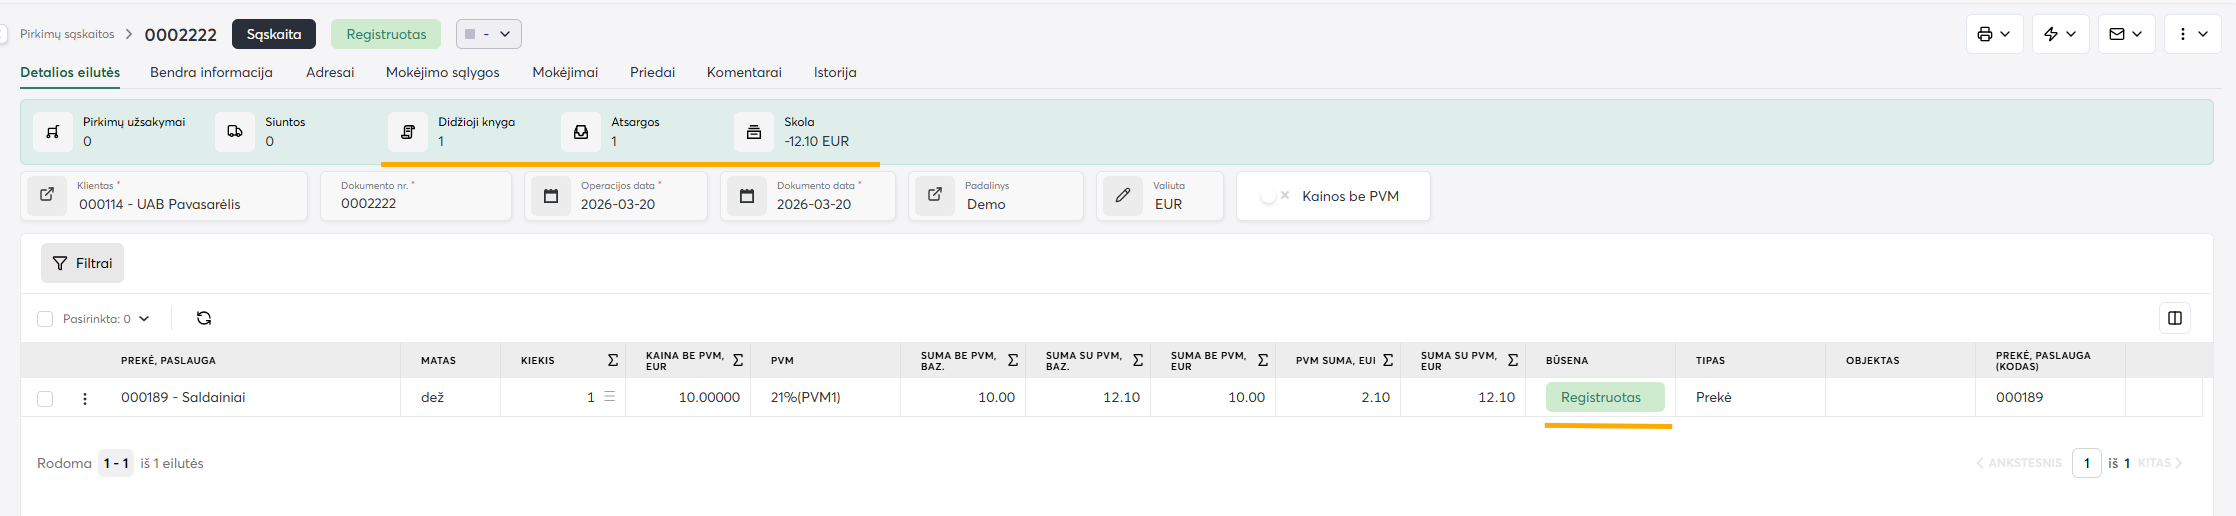The height and width of the screenshot is (516, 2236).
Task: Click the Filtrai button
Action: tap(82, 263)
